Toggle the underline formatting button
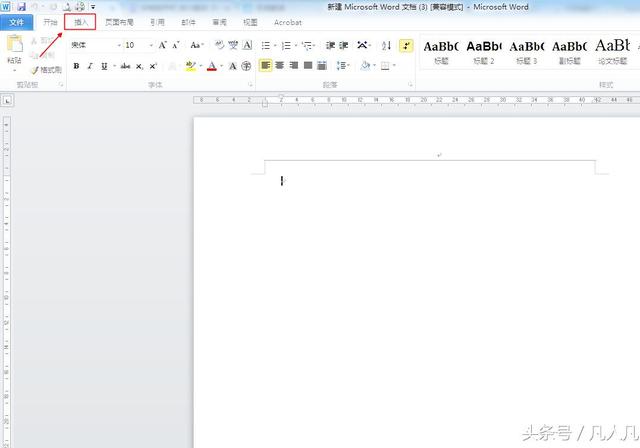 (x=105, y=66)
